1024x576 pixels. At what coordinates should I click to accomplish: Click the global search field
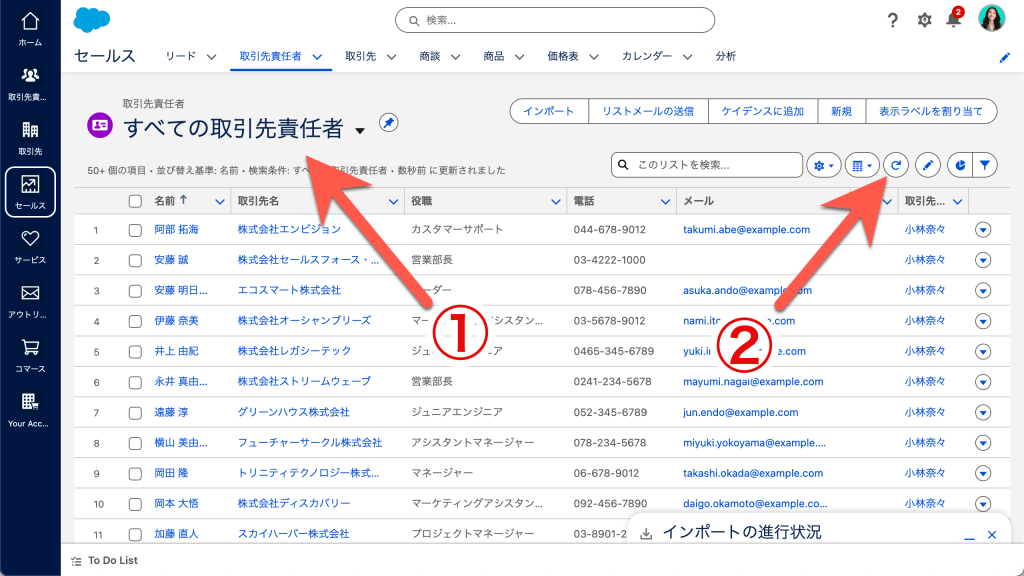pyautogui.click(x=554, y=20)
